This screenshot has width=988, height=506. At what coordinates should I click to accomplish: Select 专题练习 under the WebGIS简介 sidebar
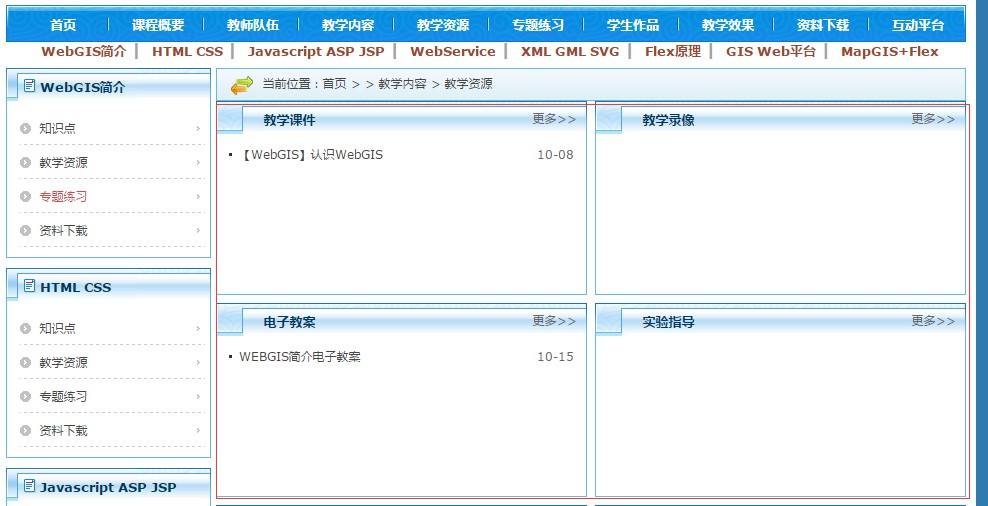click(x=63, y=196)
